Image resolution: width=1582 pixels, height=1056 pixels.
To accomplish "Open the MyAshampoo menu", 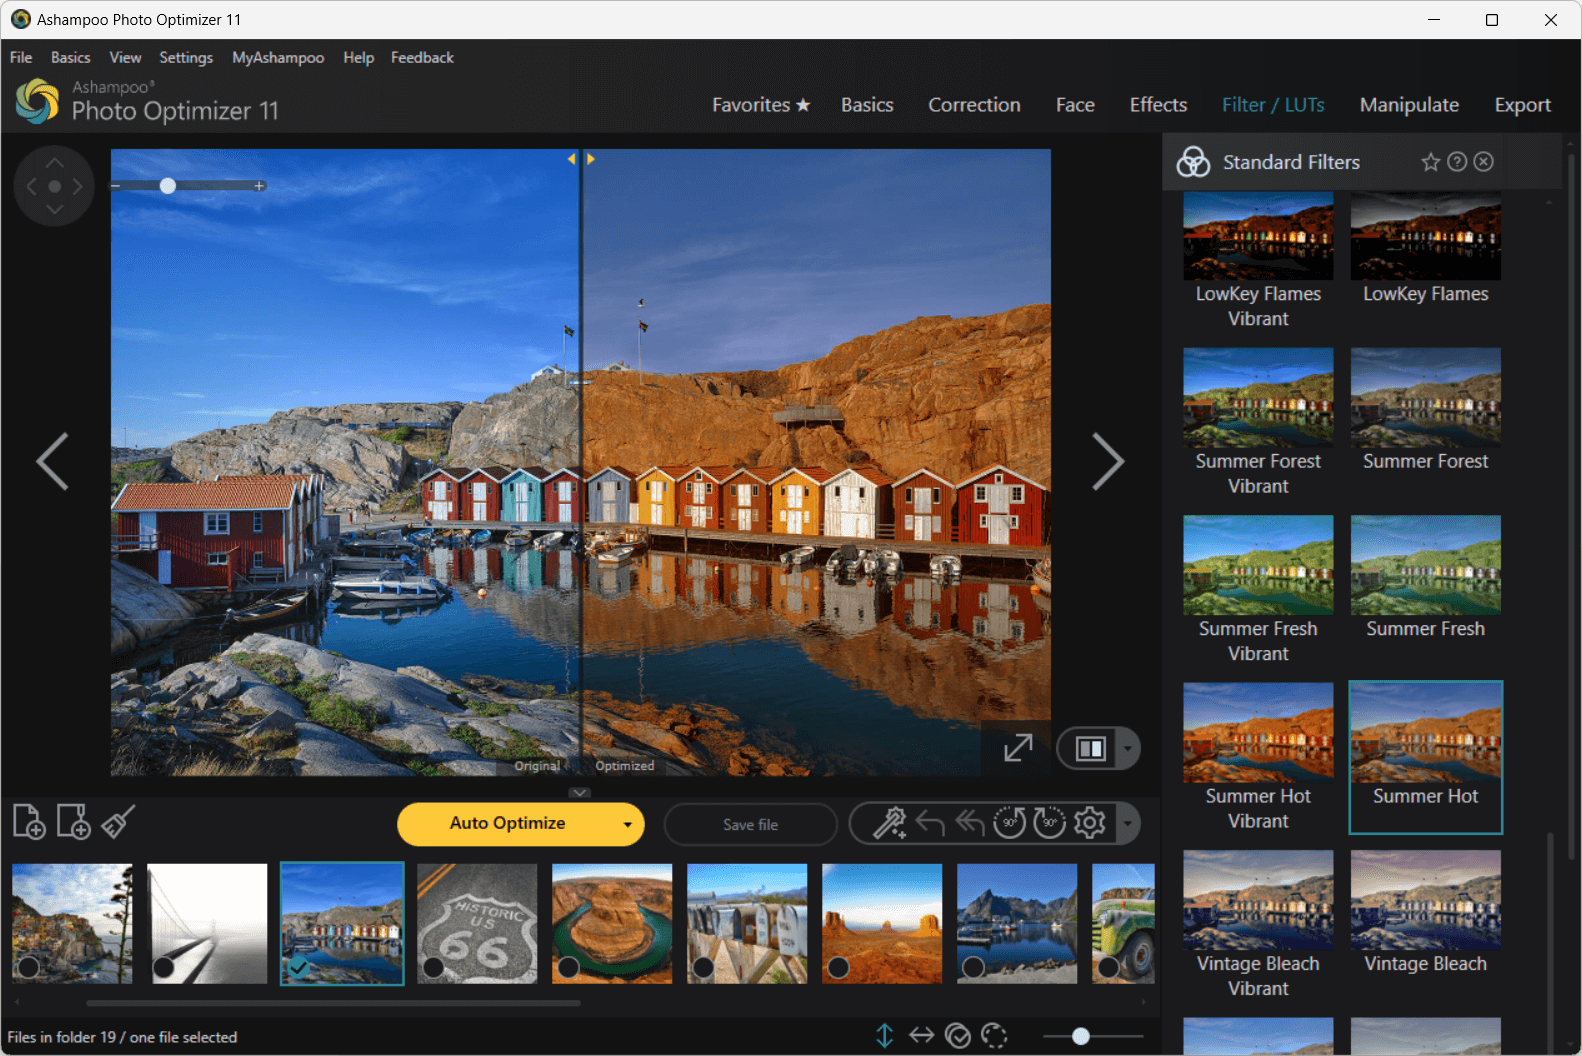I will 278,58.
